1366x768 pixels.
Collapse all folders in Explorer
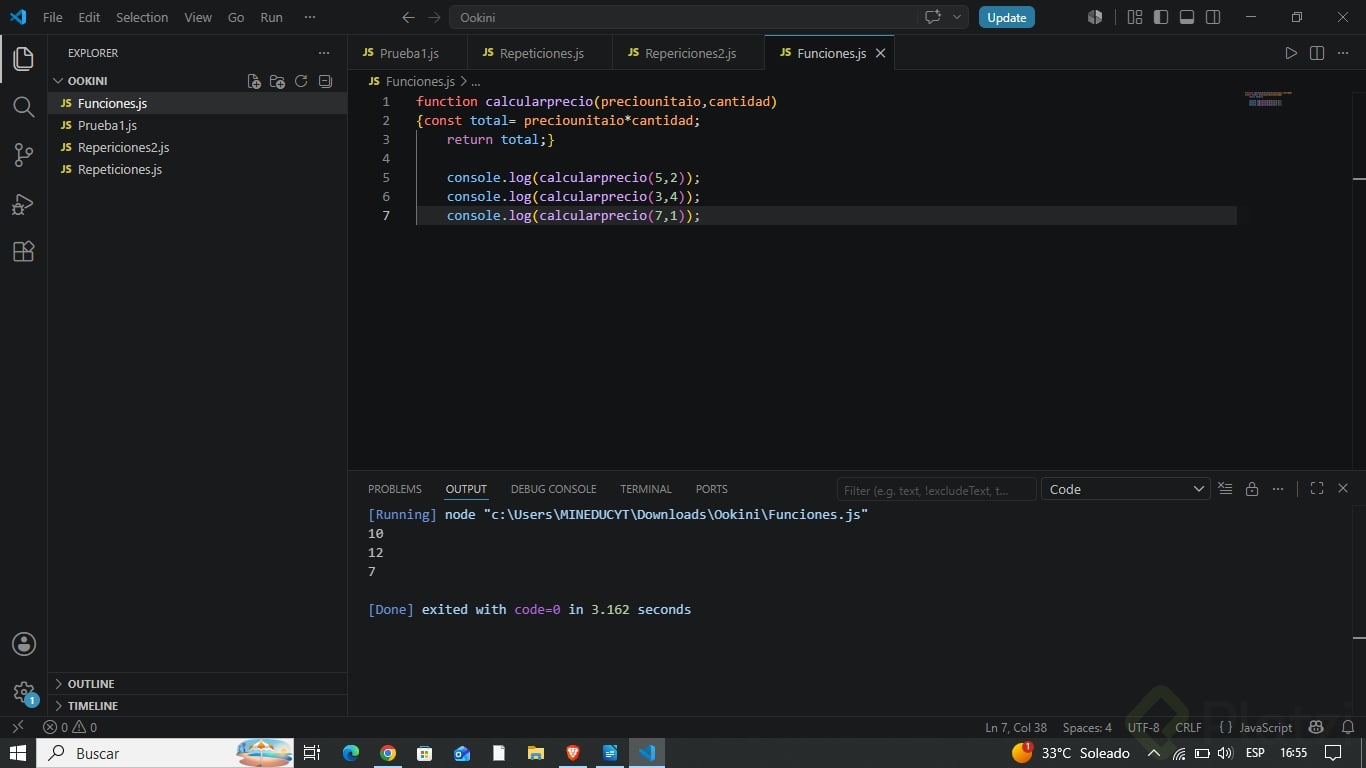325,81
